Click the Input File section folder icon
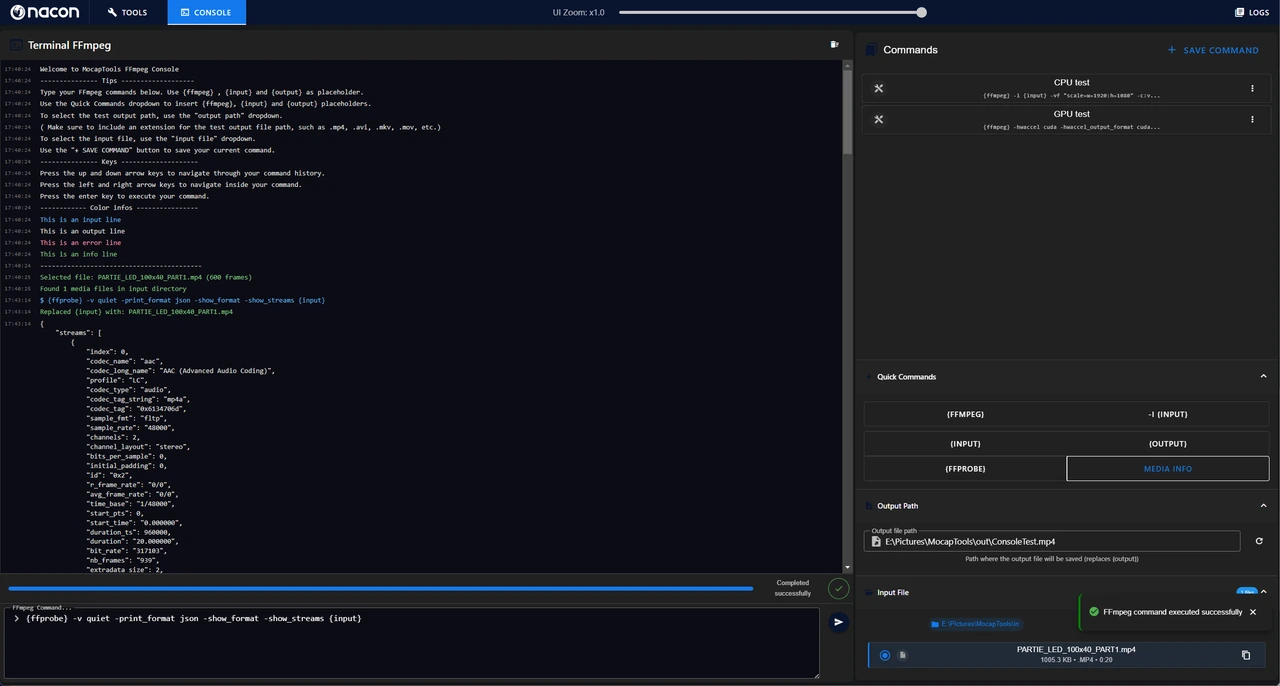This screenshot has height=686, width=1280. [869, 592]
